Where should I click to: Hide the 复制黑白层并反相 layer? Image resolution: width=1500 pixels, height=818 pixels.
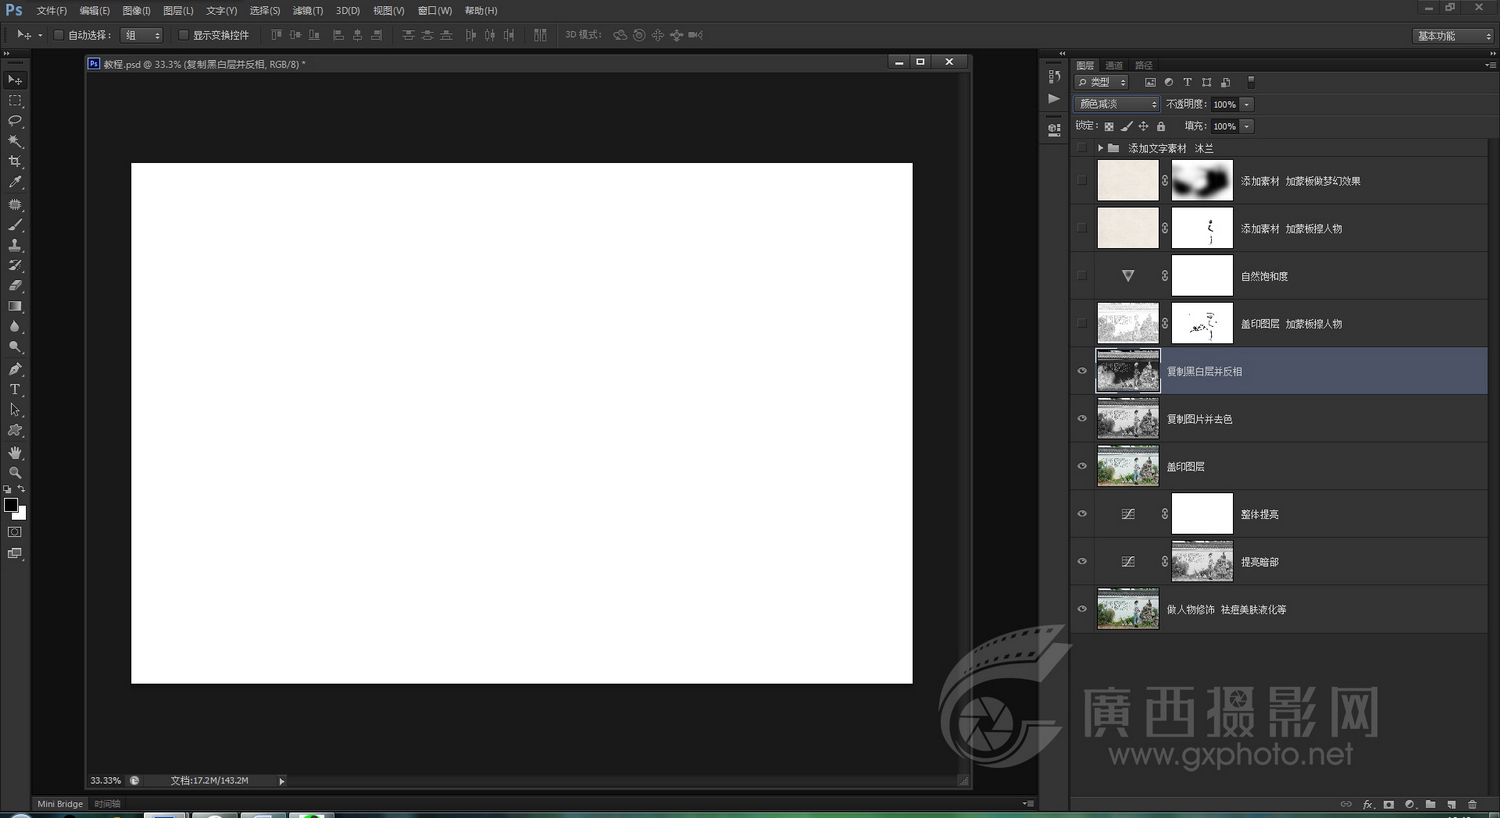(x=1082, y=371)
